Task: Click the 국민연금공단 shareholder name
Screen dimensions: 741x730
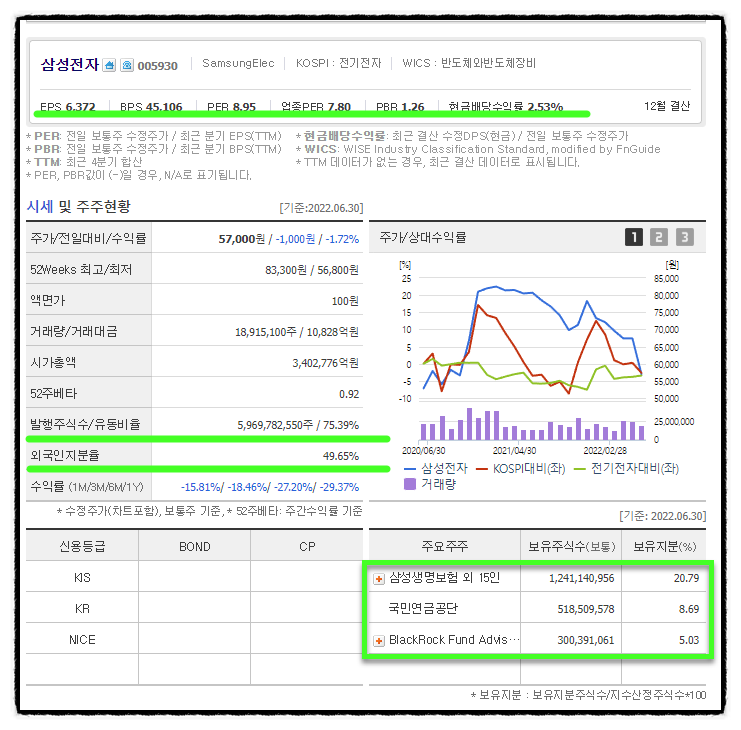Action: [x=423, y=609]
